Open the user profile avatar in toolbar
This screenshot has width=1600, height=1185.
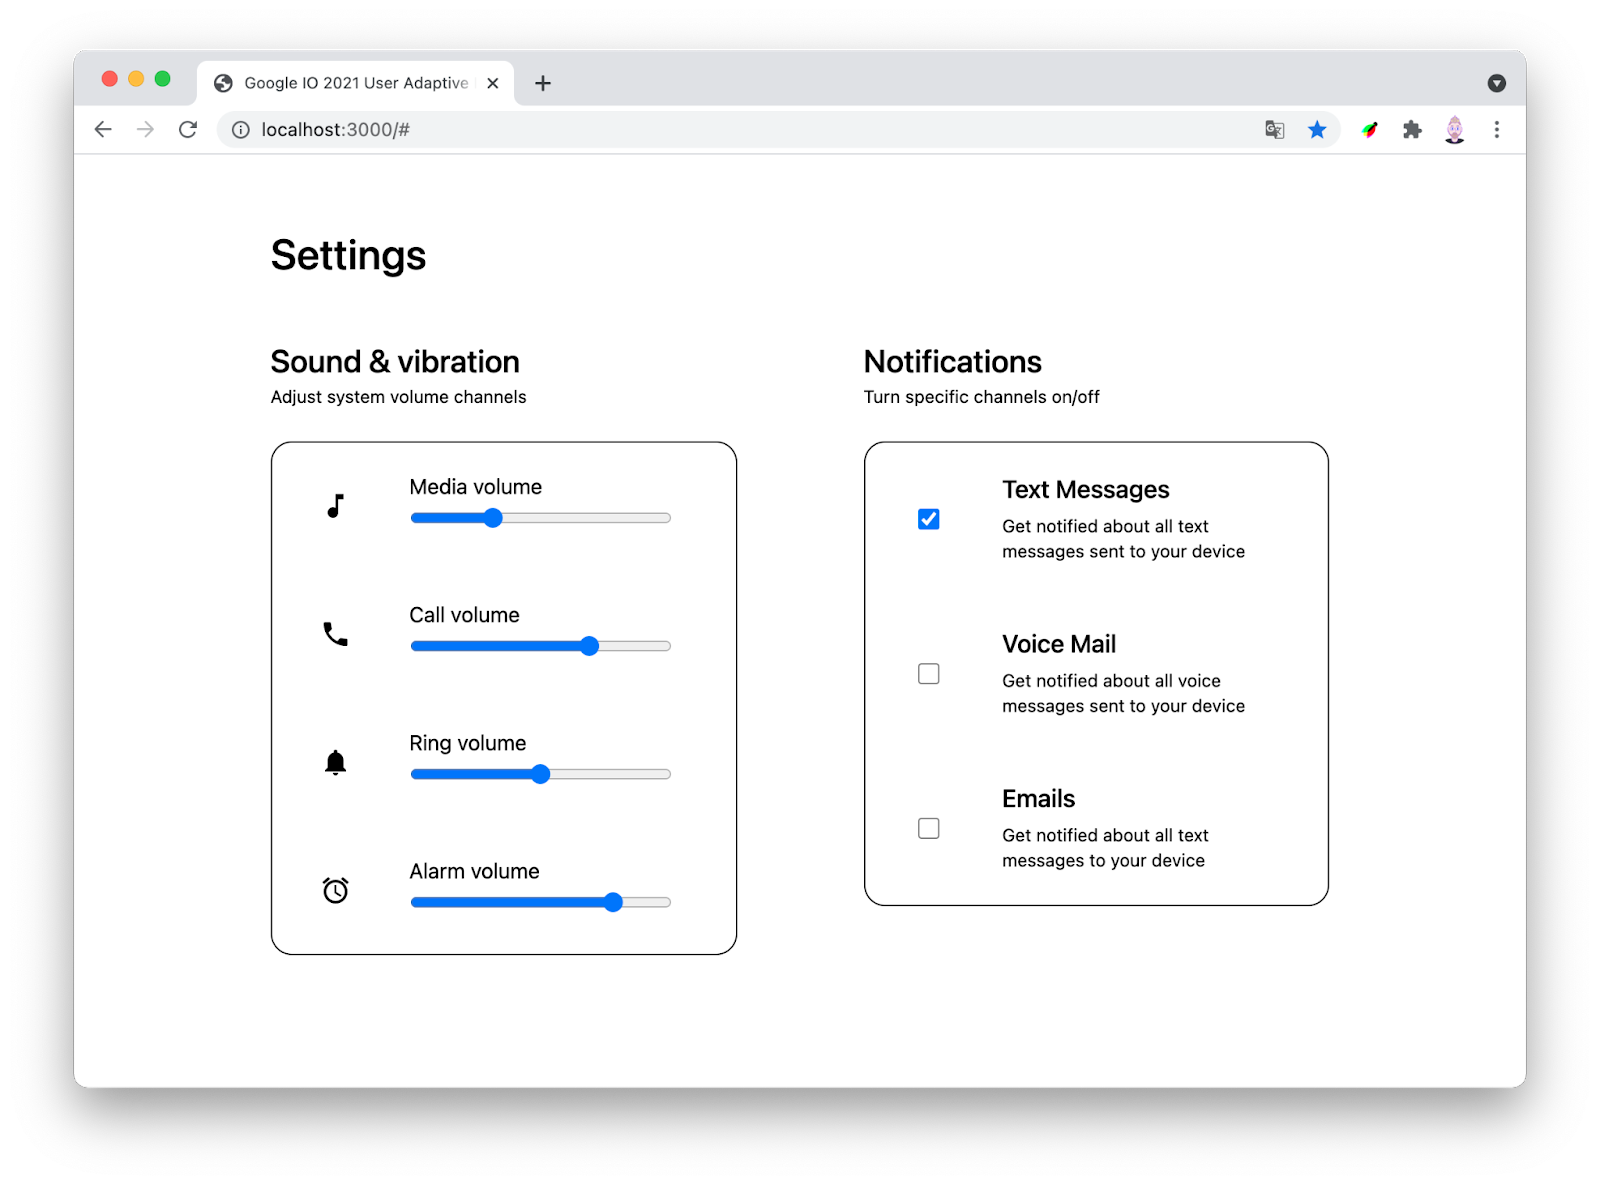pos(1455,129)
